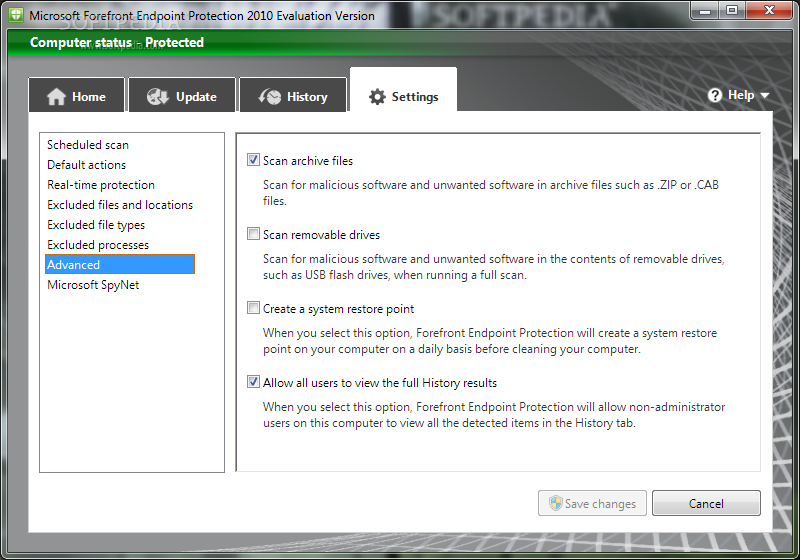The height and width of the screenshot is (560, 800).
Task: Select the Settings tab
Action: click(403, 90)
